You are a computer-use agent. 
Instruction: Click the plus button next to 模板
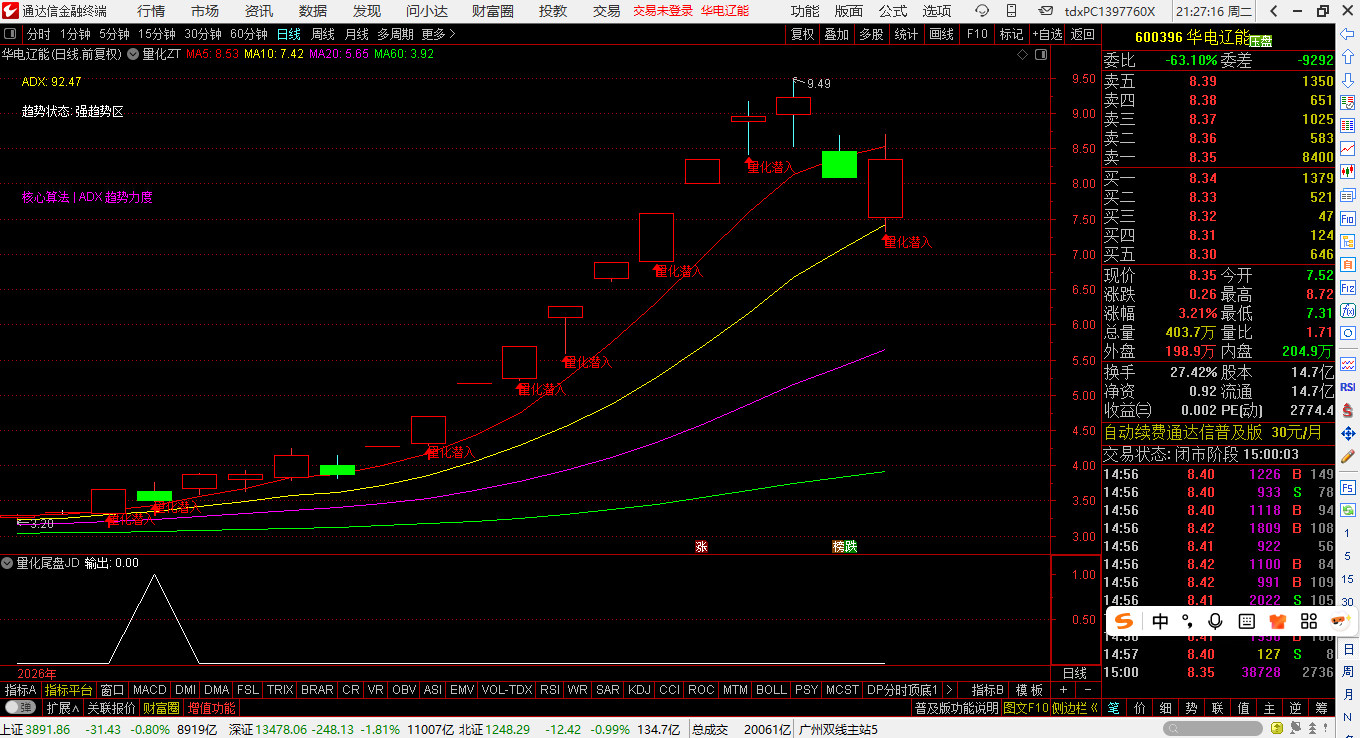[1063, 690]
